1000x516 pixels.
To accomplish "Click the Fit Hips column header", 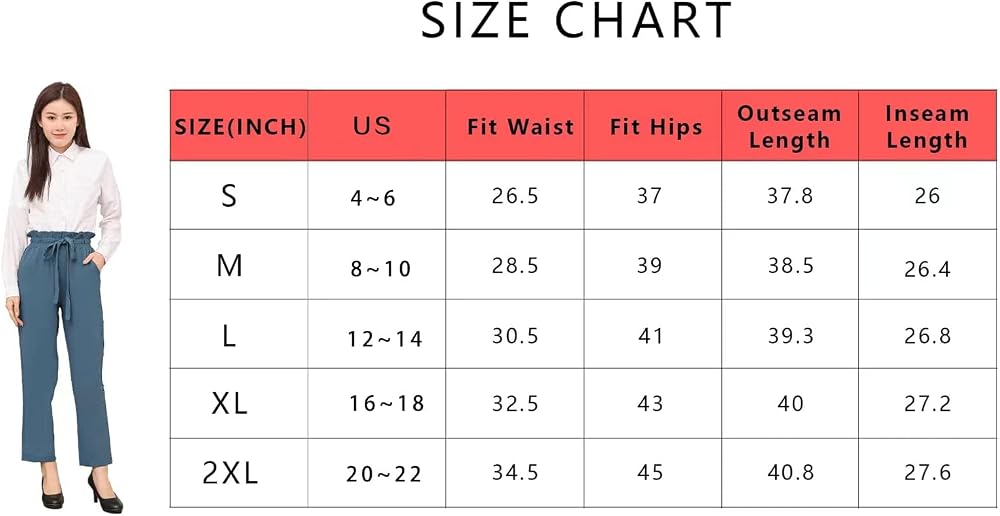I will click(x=653, y=126).
